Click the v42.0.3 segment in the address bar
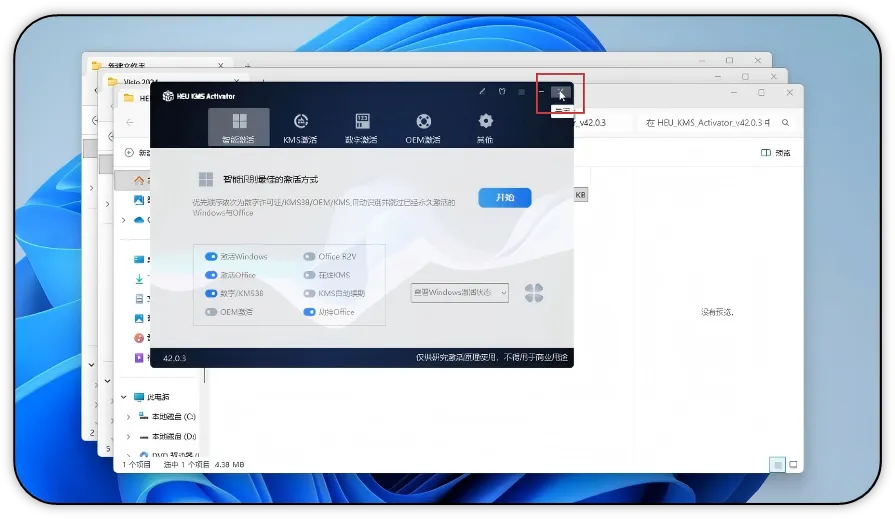This screenshot has height=519, width=895. coord(591,123)
